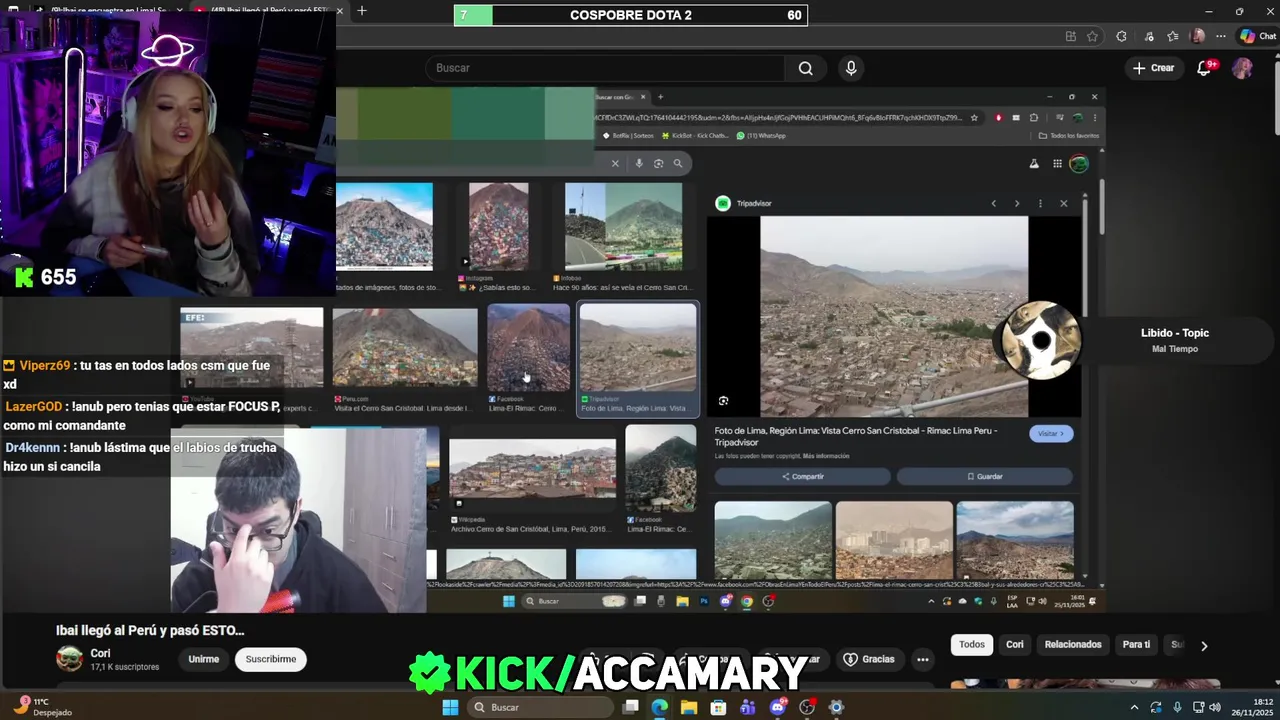Open the BotRix Sorteos bookmark
This screenshot has height=720, width=1280.
click(x=626, y=136)
